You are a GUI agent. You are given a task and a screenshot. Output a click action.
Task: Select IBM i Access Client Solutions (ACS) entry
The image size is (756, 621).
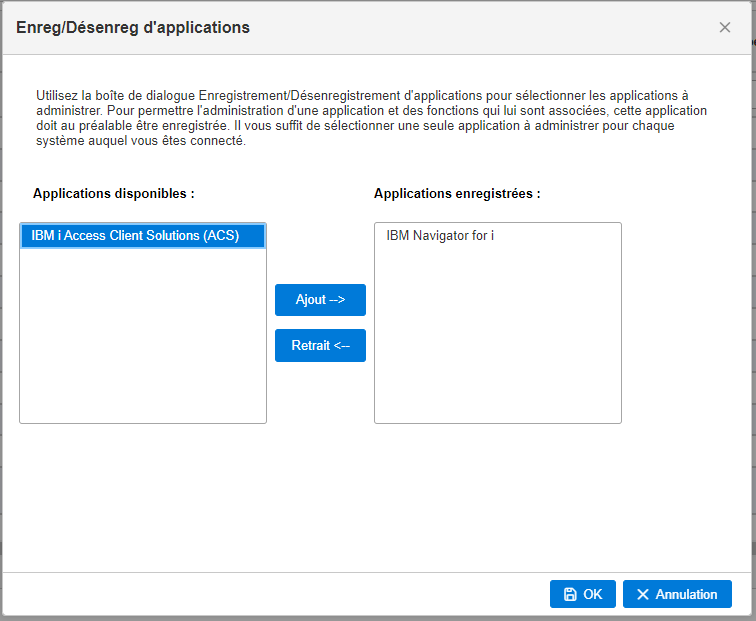click(143, 236)
